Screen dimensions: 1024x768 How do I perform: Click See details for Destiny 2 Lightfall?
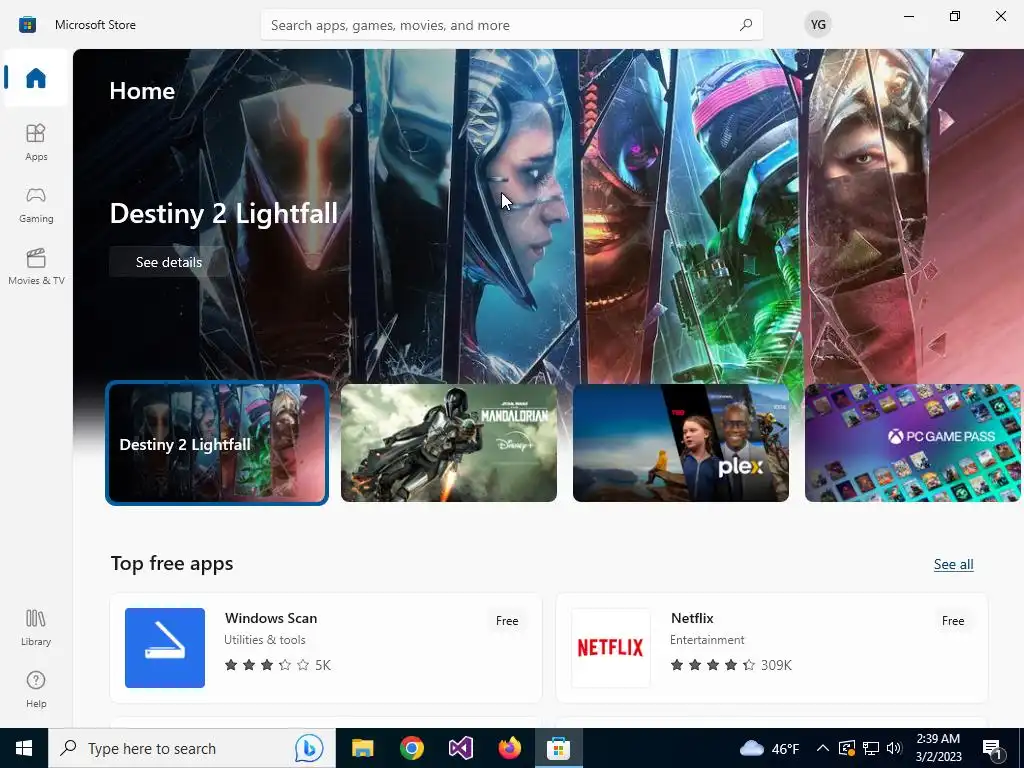tap(168, 262)
